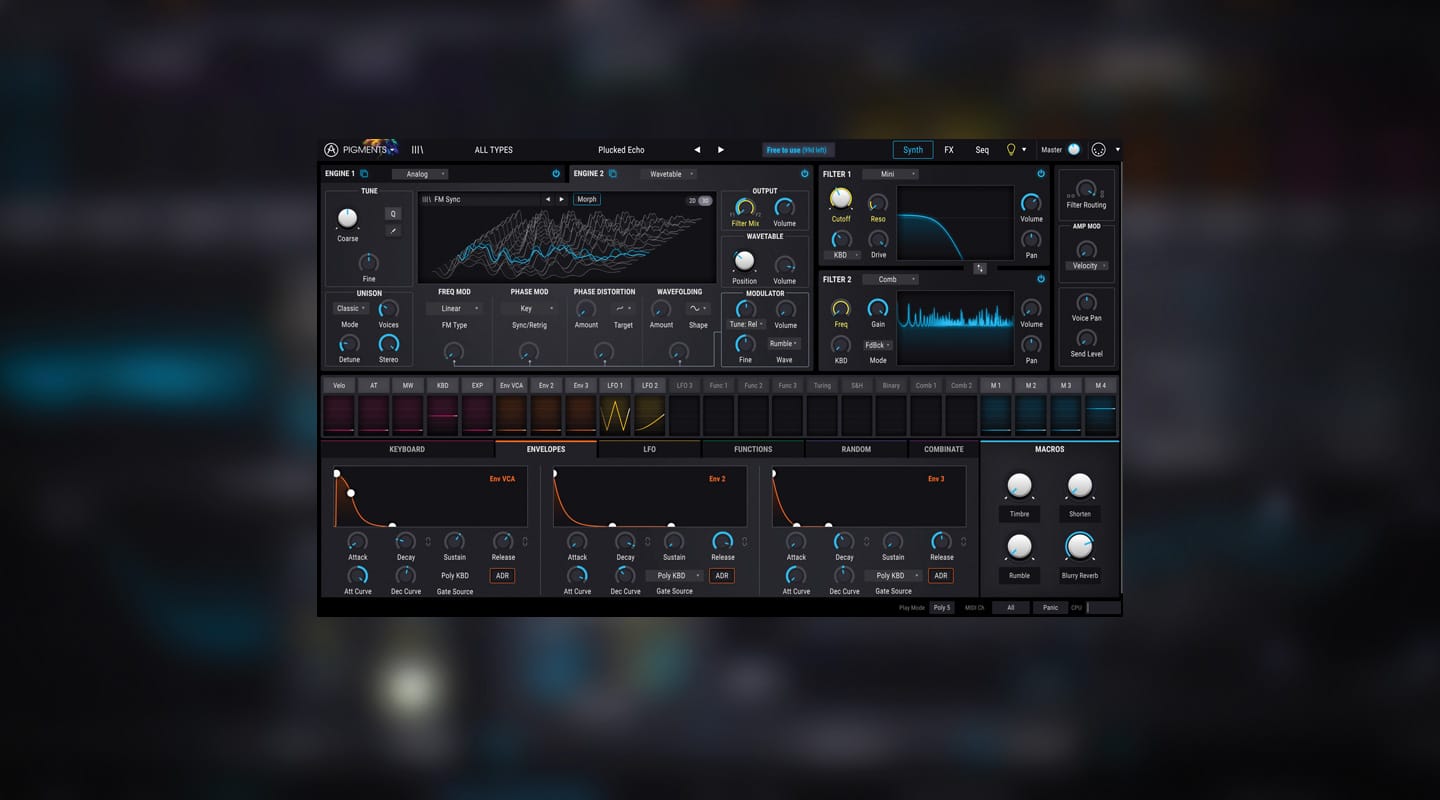Image resolution: width=1440 pixels, height=800 pixels.
Task: Open the MIDI connector settings icon
Action: point(1098,150)
